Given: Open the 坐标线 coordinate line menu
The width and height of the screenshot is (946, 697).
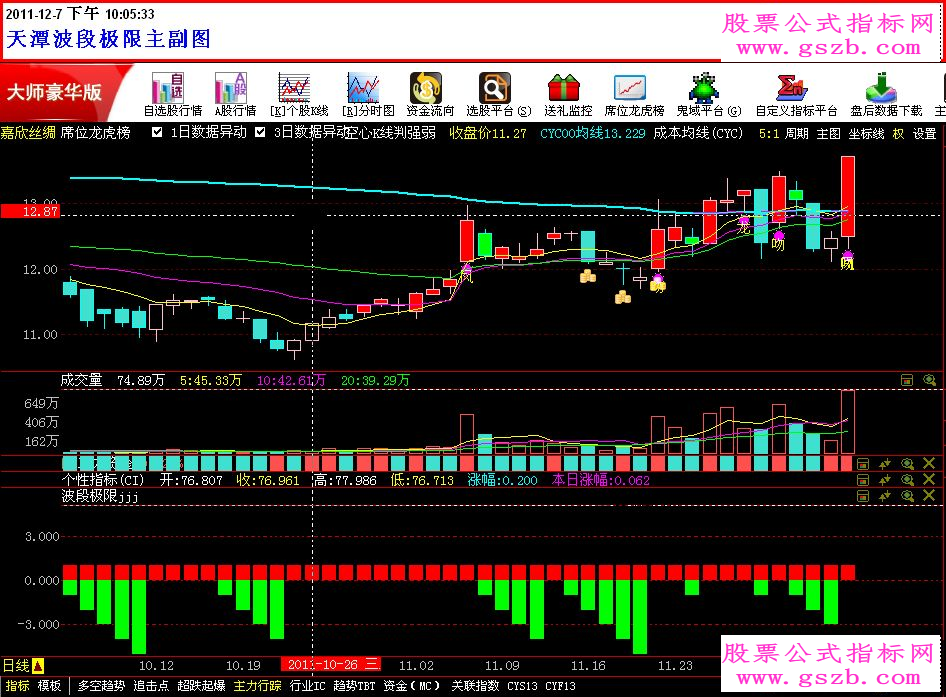Looking at the screenshot, I should click(866, 133).
